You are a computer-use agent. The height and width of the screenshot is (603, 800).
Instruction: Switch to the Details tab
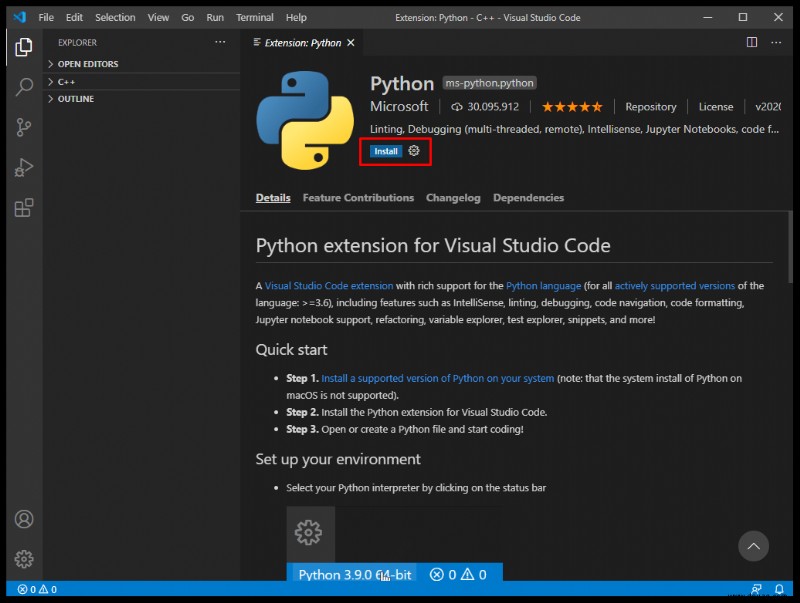point(273,197)
